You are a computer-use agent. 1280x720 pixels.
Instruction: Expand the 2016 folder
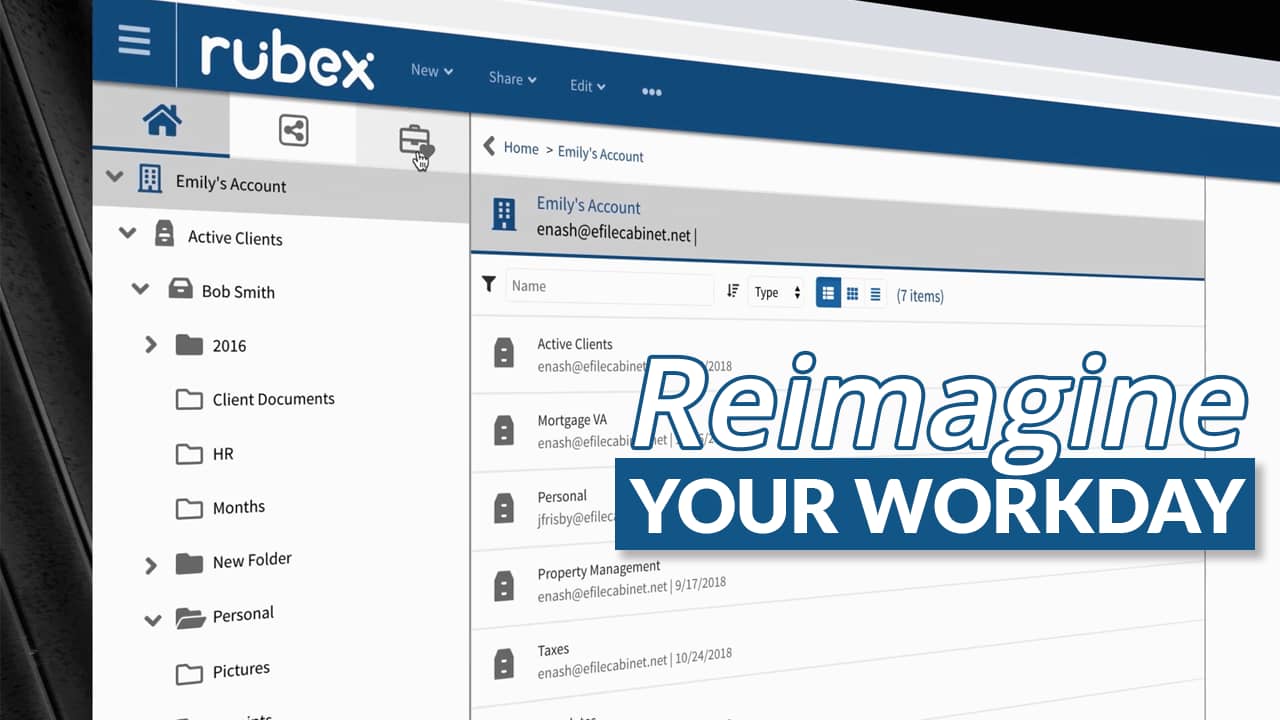pyautogui.click(x=151, y=344)
